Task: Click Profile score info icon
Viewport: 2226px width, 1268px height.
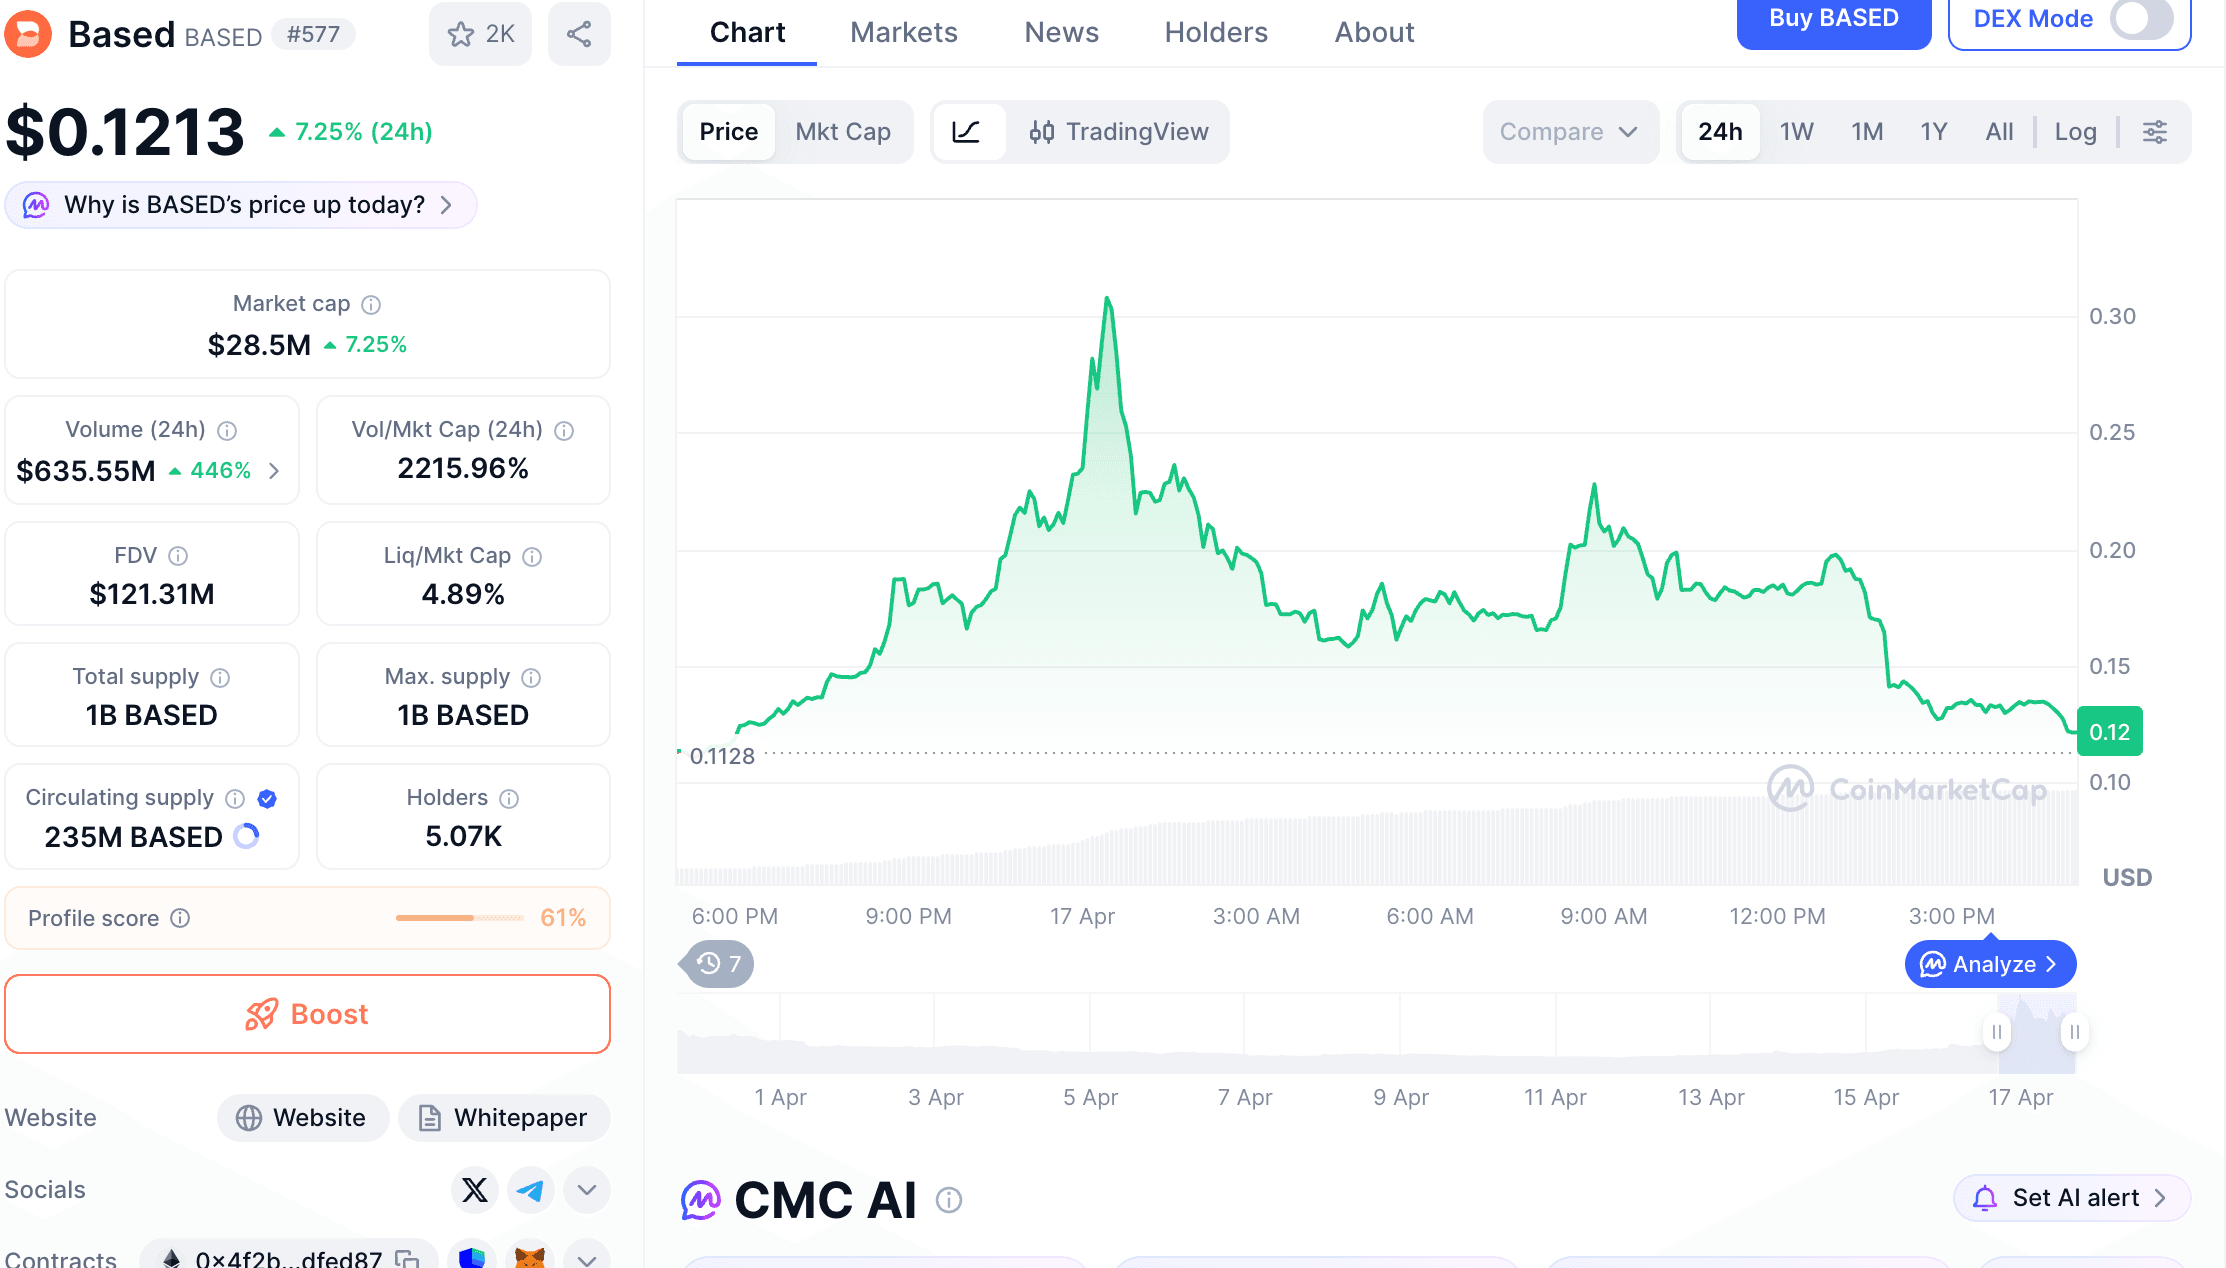Action: tap(180, 918)
